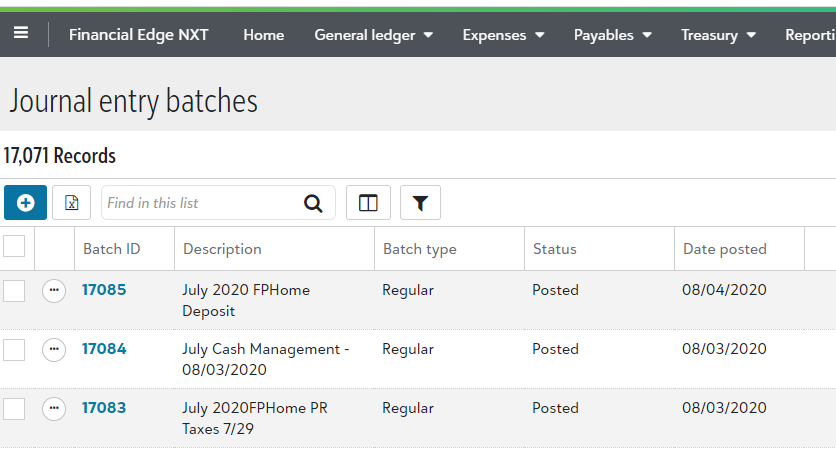Open the filter funnel button
836x455 pixels.
coord(420,203)
